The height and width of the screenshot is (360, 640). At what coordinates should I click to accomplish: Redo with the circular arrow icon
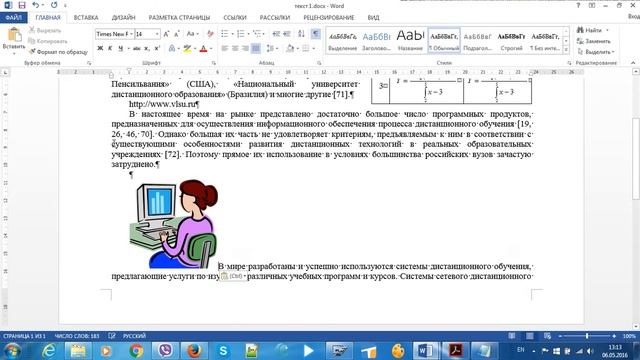[54, 5]
